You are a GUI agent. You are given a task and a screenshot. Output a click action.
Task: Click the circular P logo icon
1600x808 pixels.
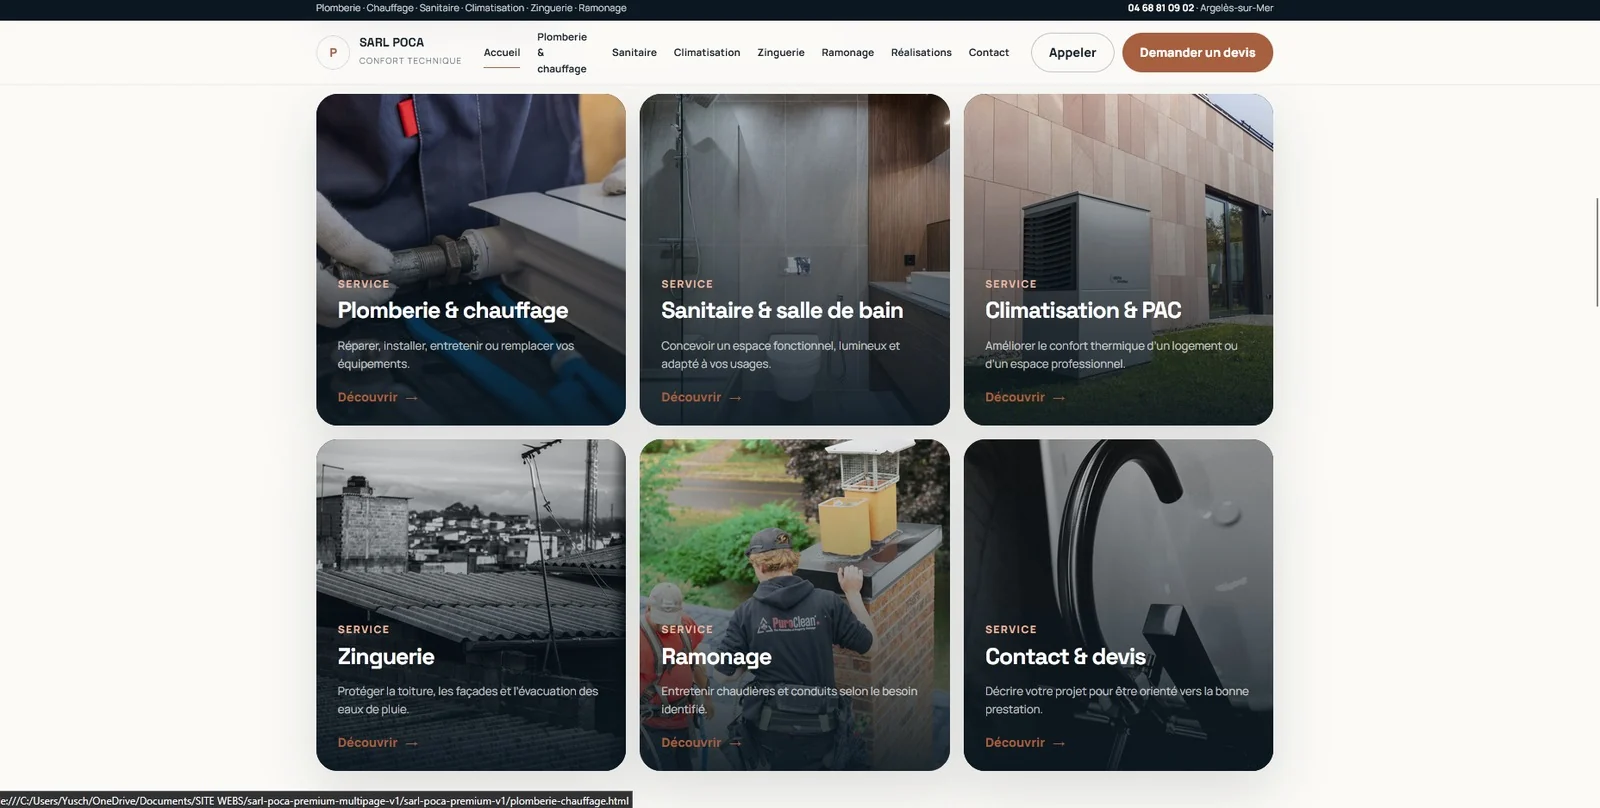point(333,53)
